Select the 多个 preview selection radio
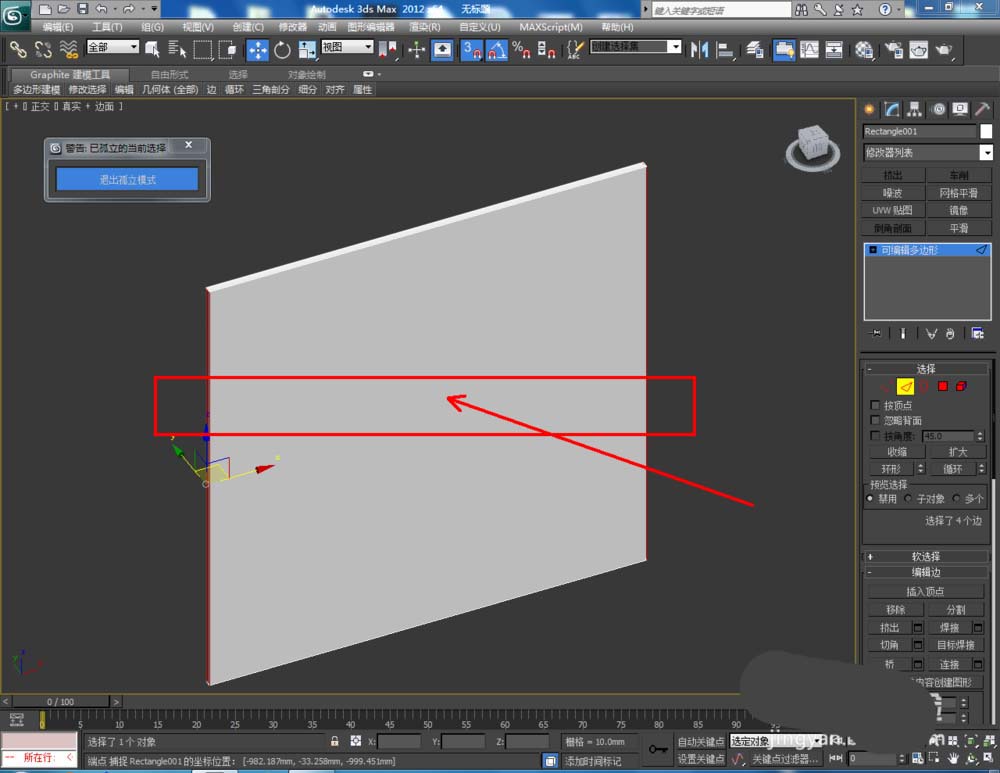1000x773 pixels. 956,498
